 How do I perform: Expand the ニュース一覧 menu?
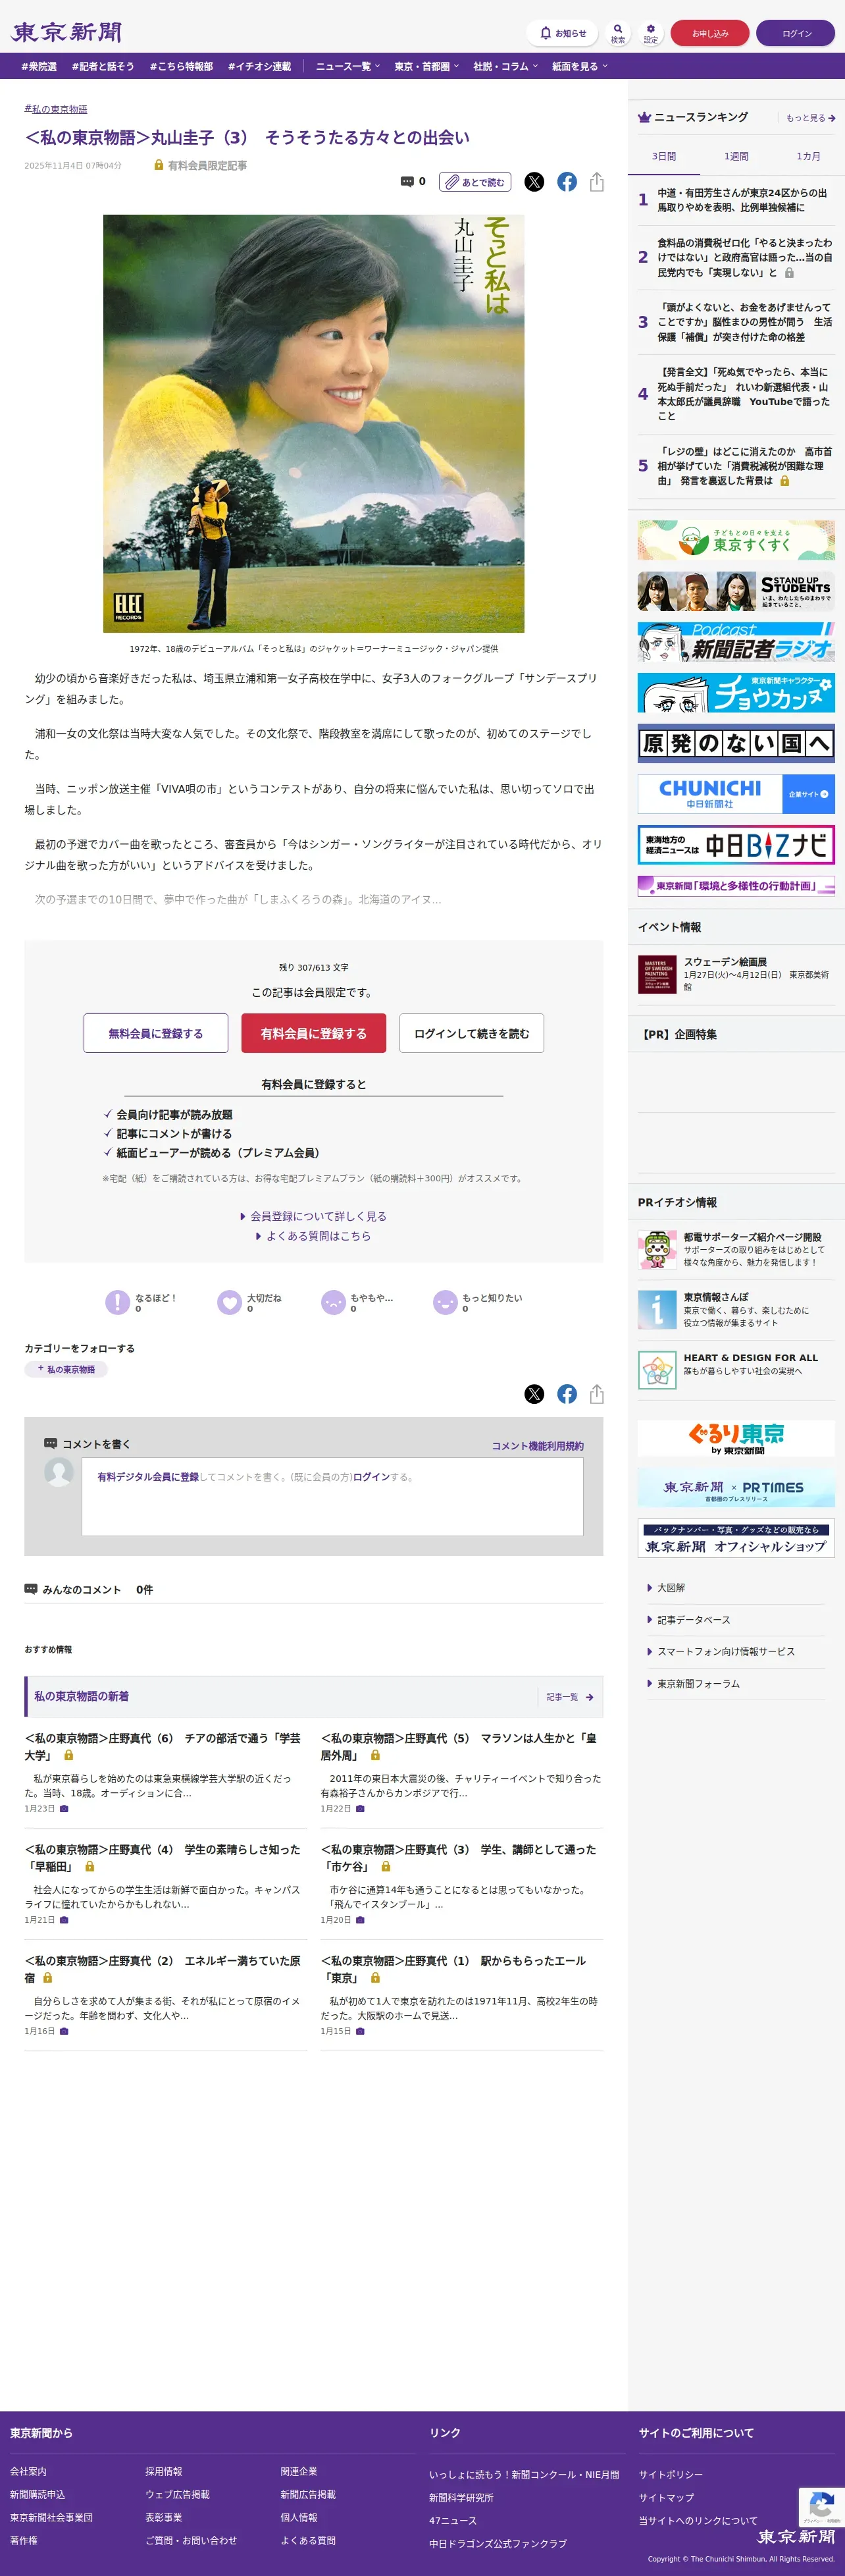point(348,67)
